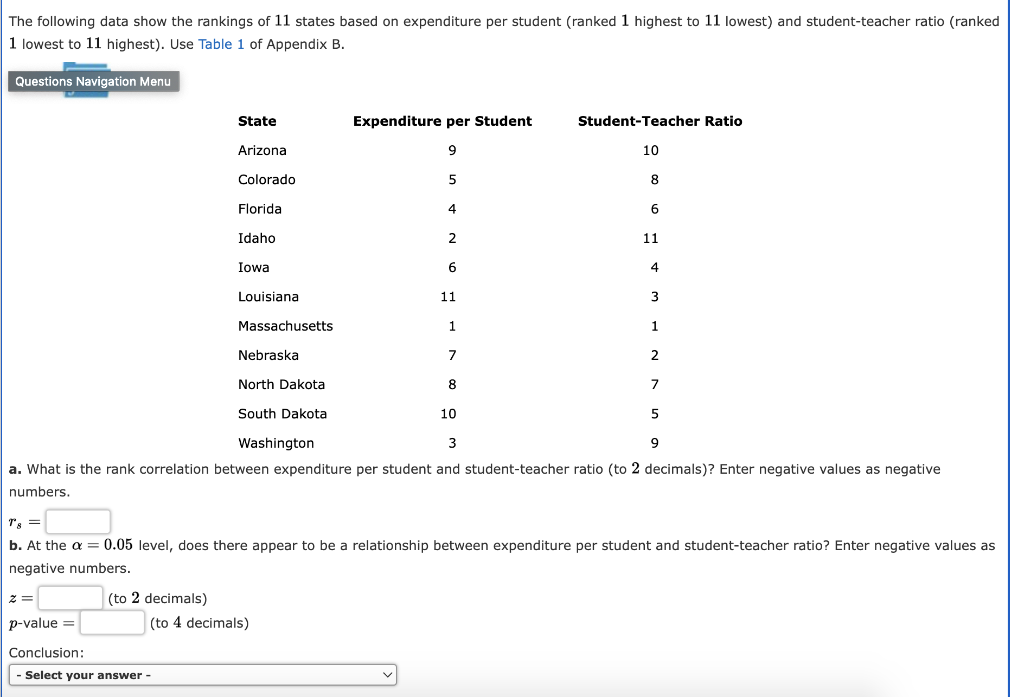Click inside the p-value box
1024x697 pixels.
tap(111, 621)
